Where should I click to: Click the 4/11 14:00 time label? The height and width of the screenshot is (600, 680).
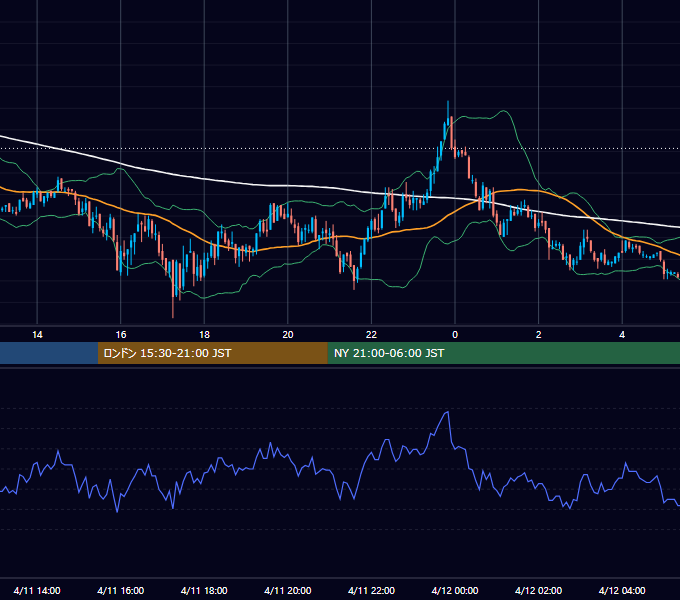[x=37, y=590]
